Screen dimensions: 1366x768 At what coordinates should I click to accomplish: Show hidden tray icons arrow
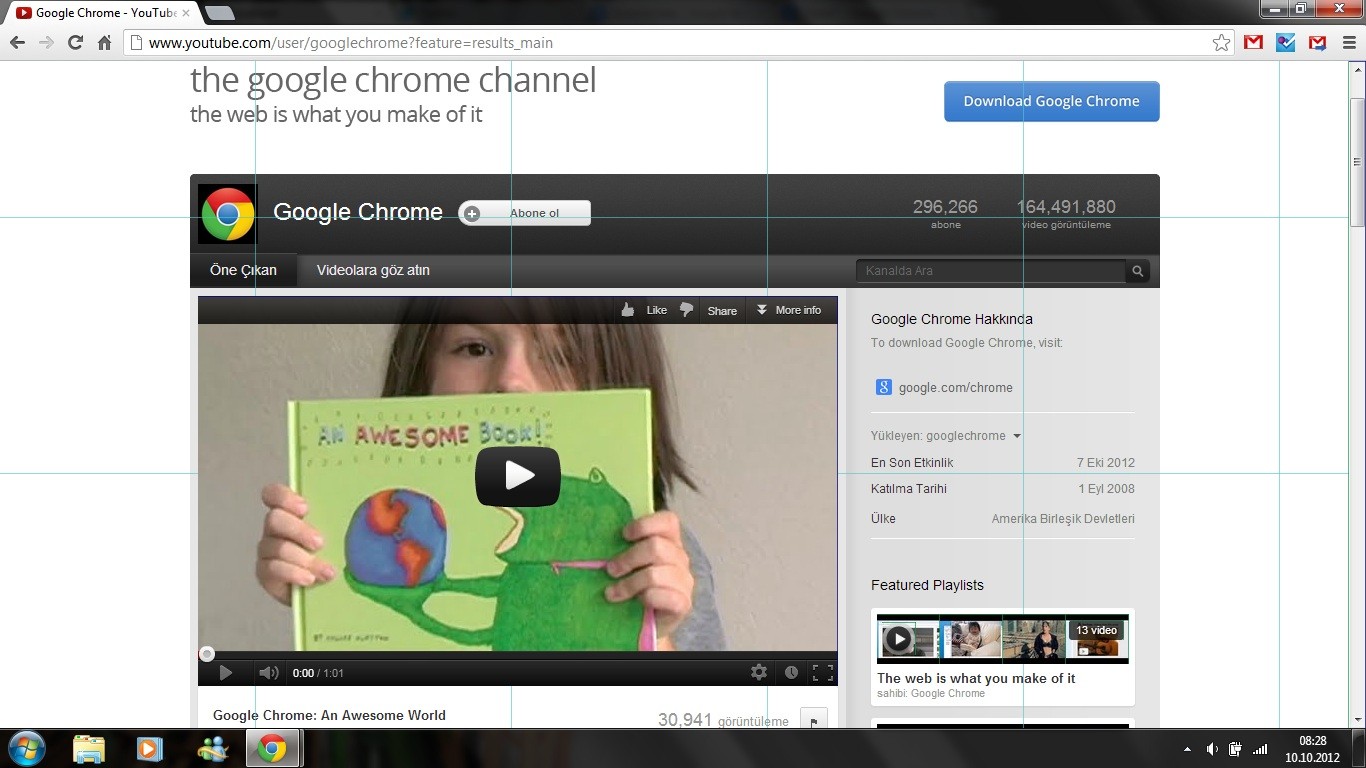pyautogui.click(x=1187, y=749)
